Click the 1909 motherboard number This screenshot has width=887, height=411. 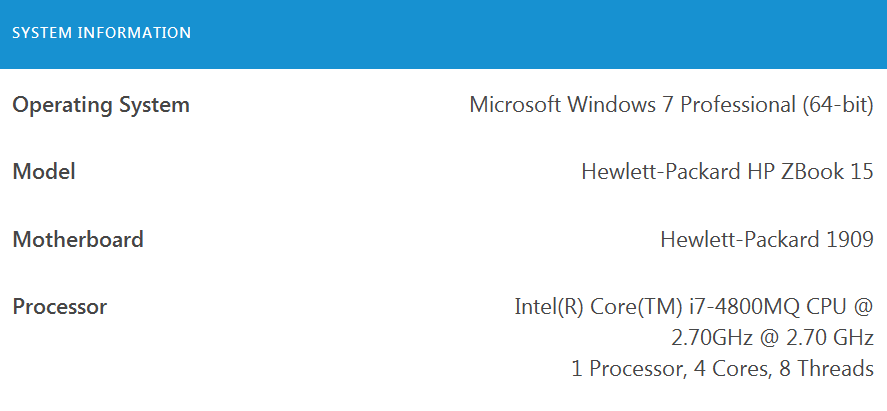tap(851, 239)
